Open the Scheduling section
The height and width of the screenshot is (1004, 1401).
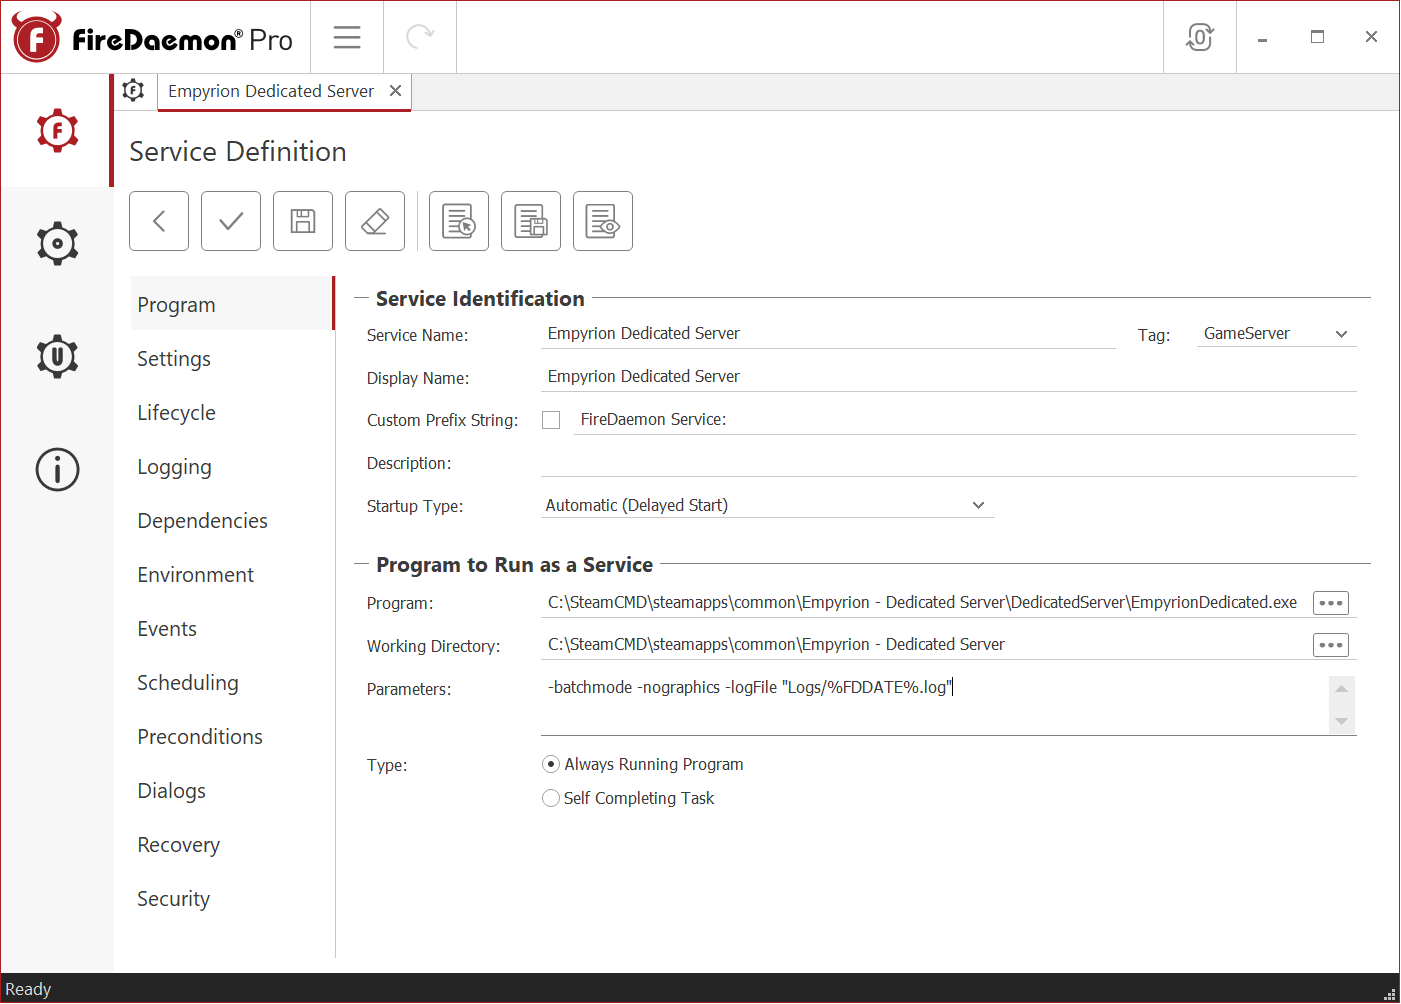pos(232,682)
